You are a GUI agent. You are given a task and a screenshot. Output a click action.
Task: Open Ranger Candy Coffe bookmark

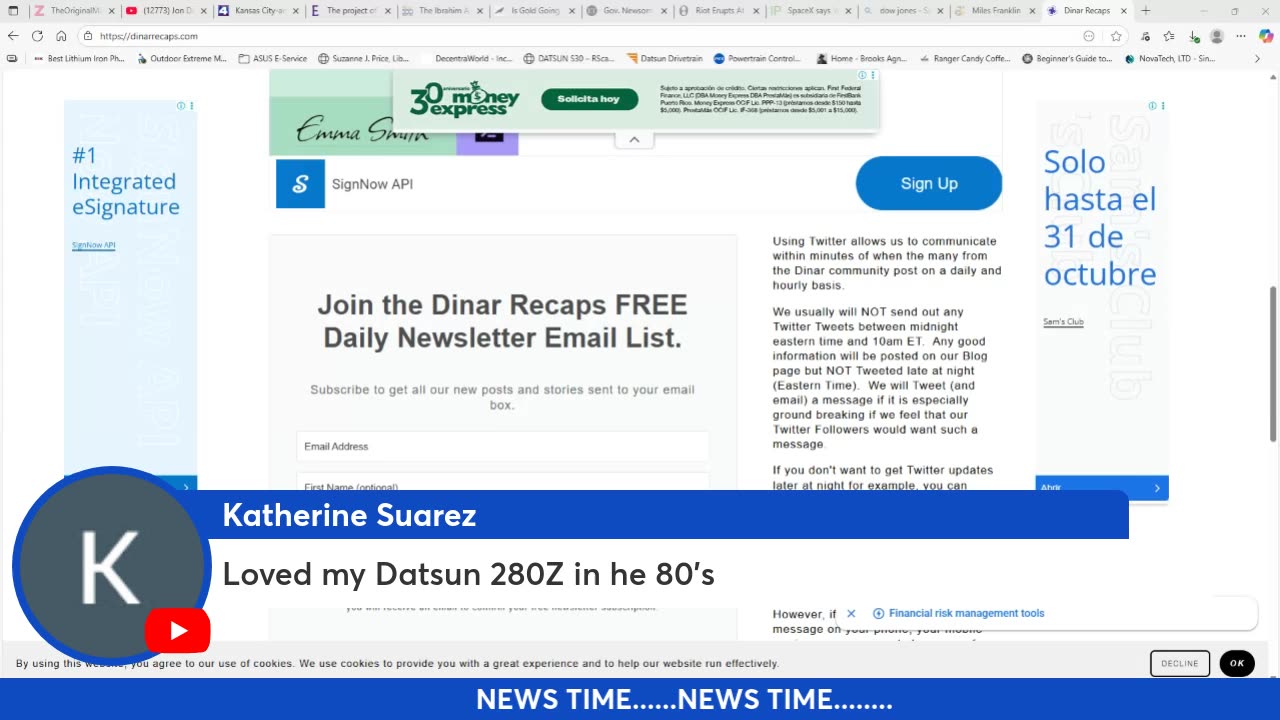[965, 59]
